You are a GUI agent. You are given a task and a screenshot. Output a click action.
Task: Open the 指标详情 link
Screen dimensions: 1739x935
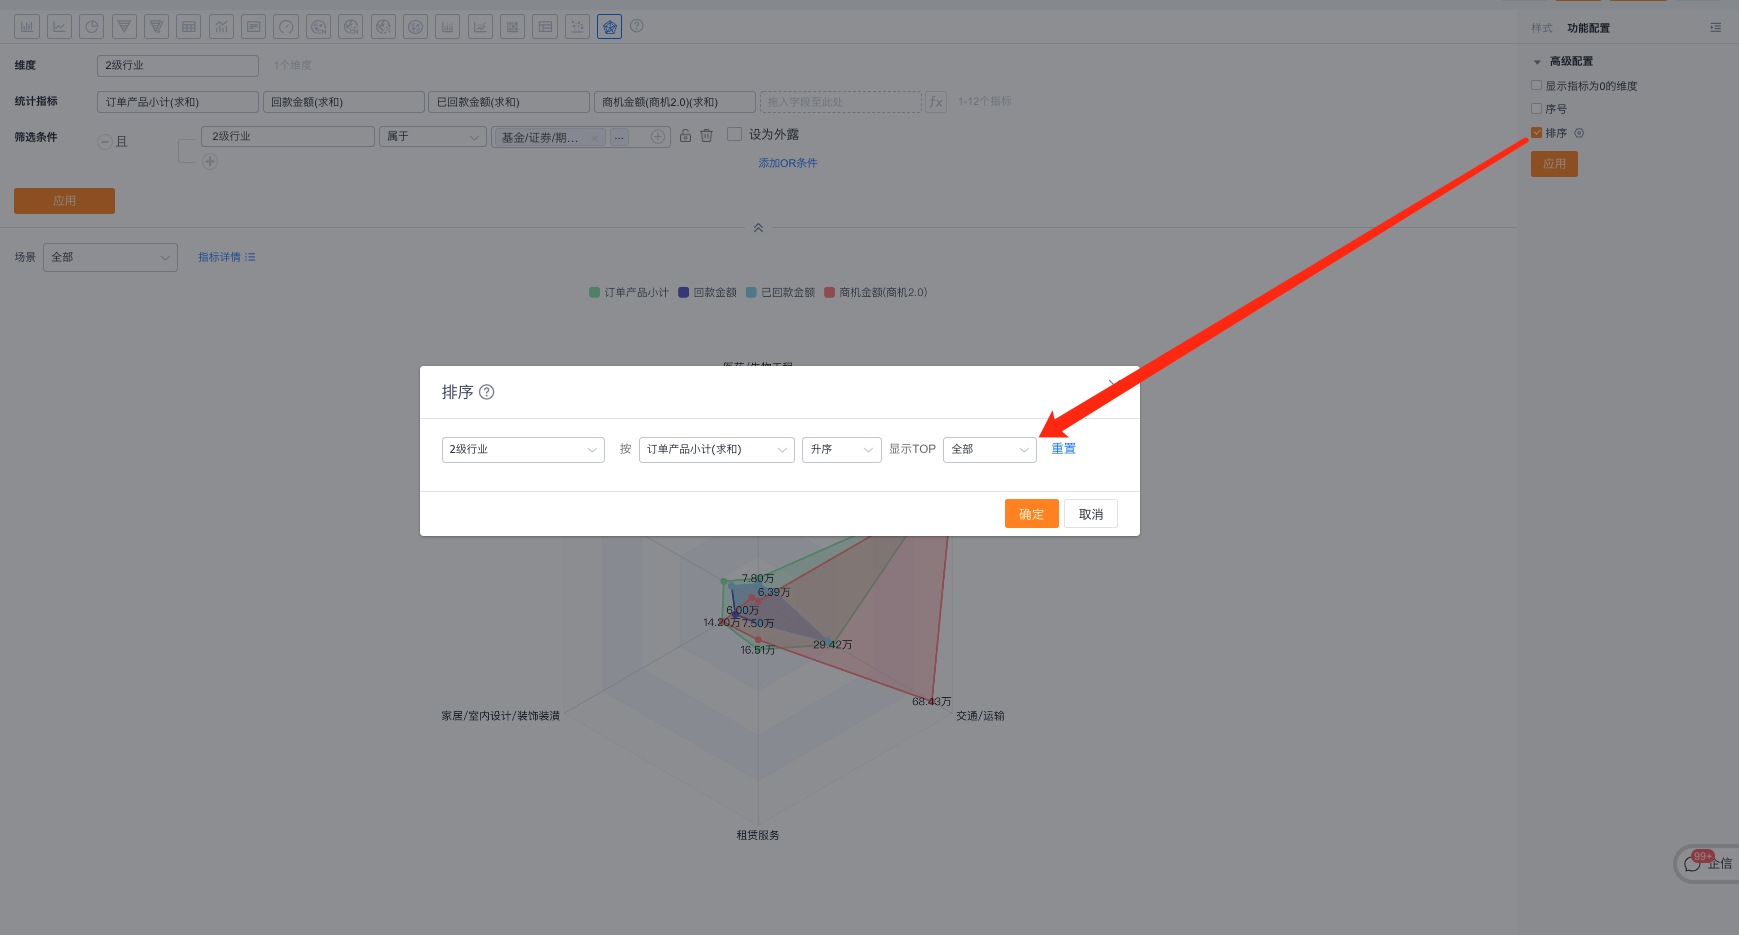pyautogui.click(x=227, y=257)
